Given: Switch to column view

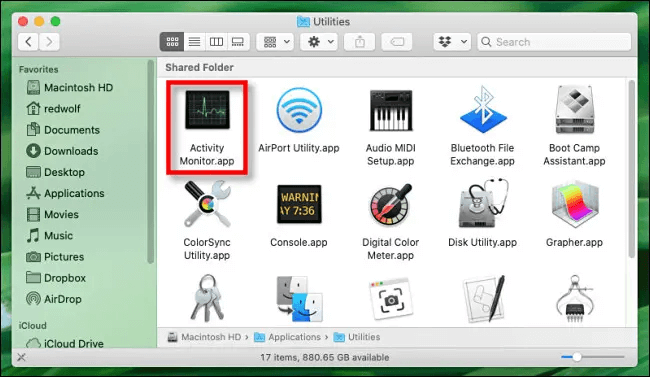Looking at the screenshot, I should pyautogui.click(x=216, y=42).
